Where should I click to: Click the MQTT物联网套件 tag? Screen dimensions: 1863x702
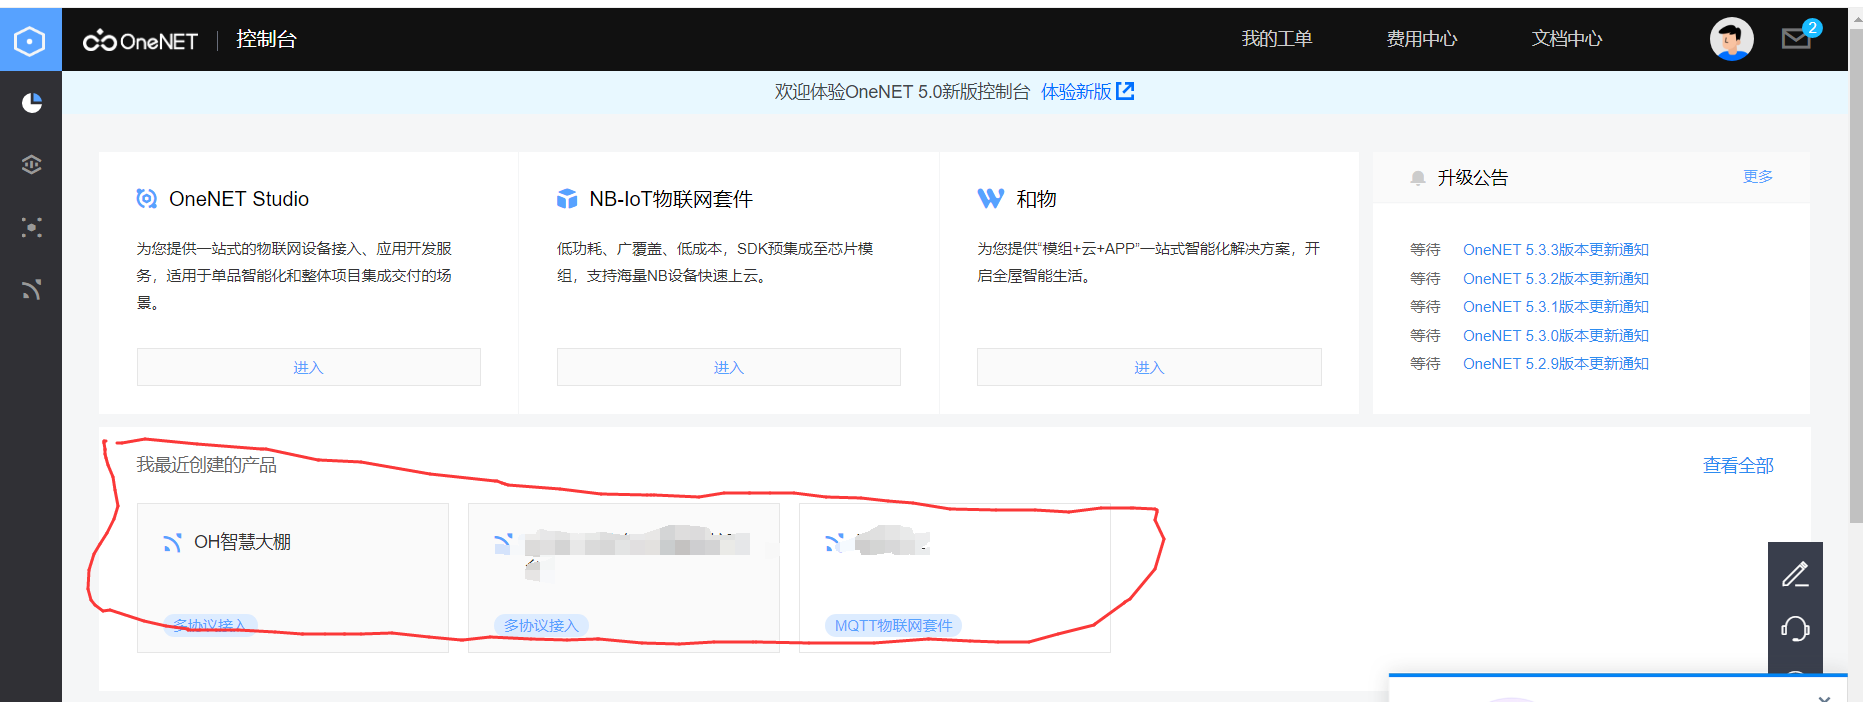[894, 626]
